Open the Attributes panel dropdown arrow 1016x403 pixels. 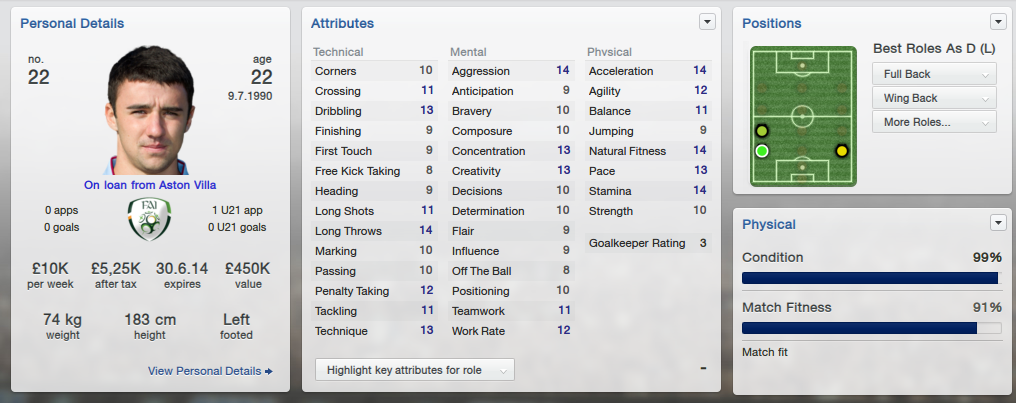coord(707,21)
